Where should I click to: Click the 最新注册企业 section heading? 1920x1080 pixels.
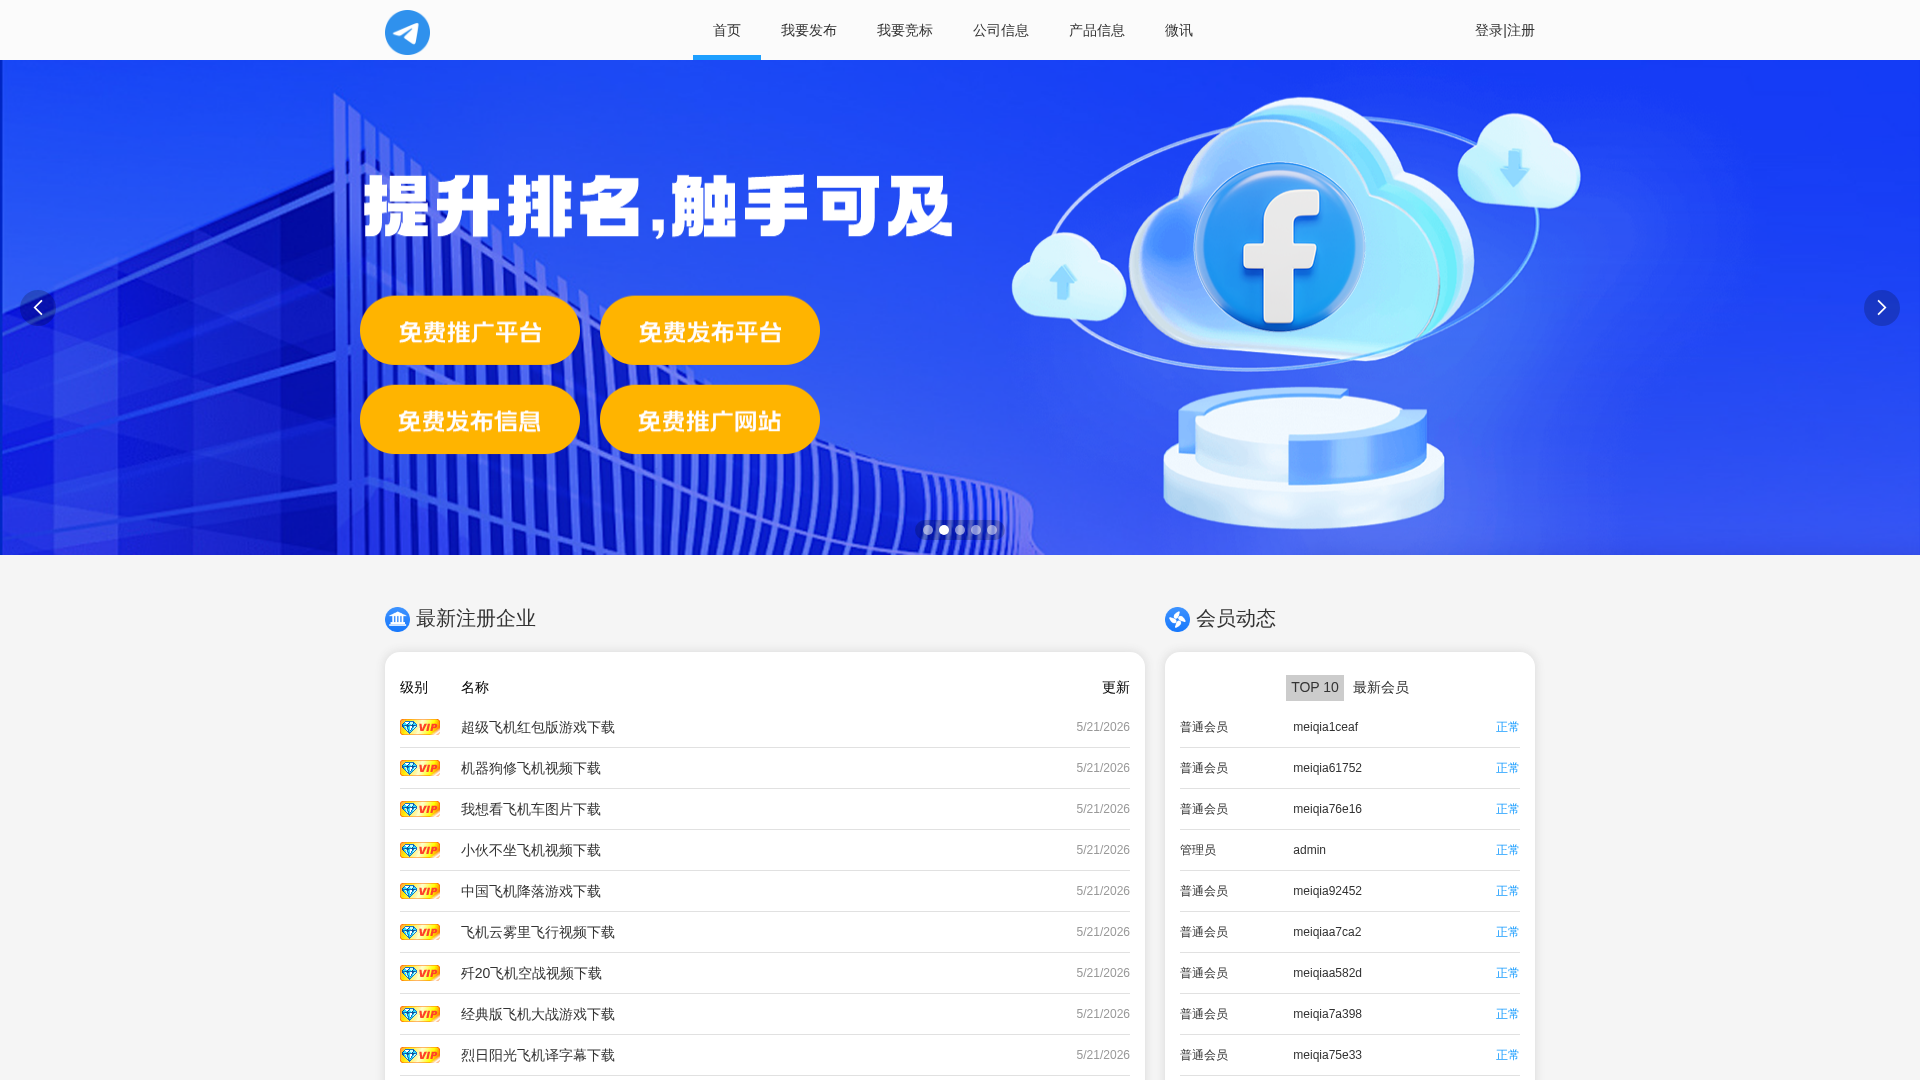click(x=476, y=619)
